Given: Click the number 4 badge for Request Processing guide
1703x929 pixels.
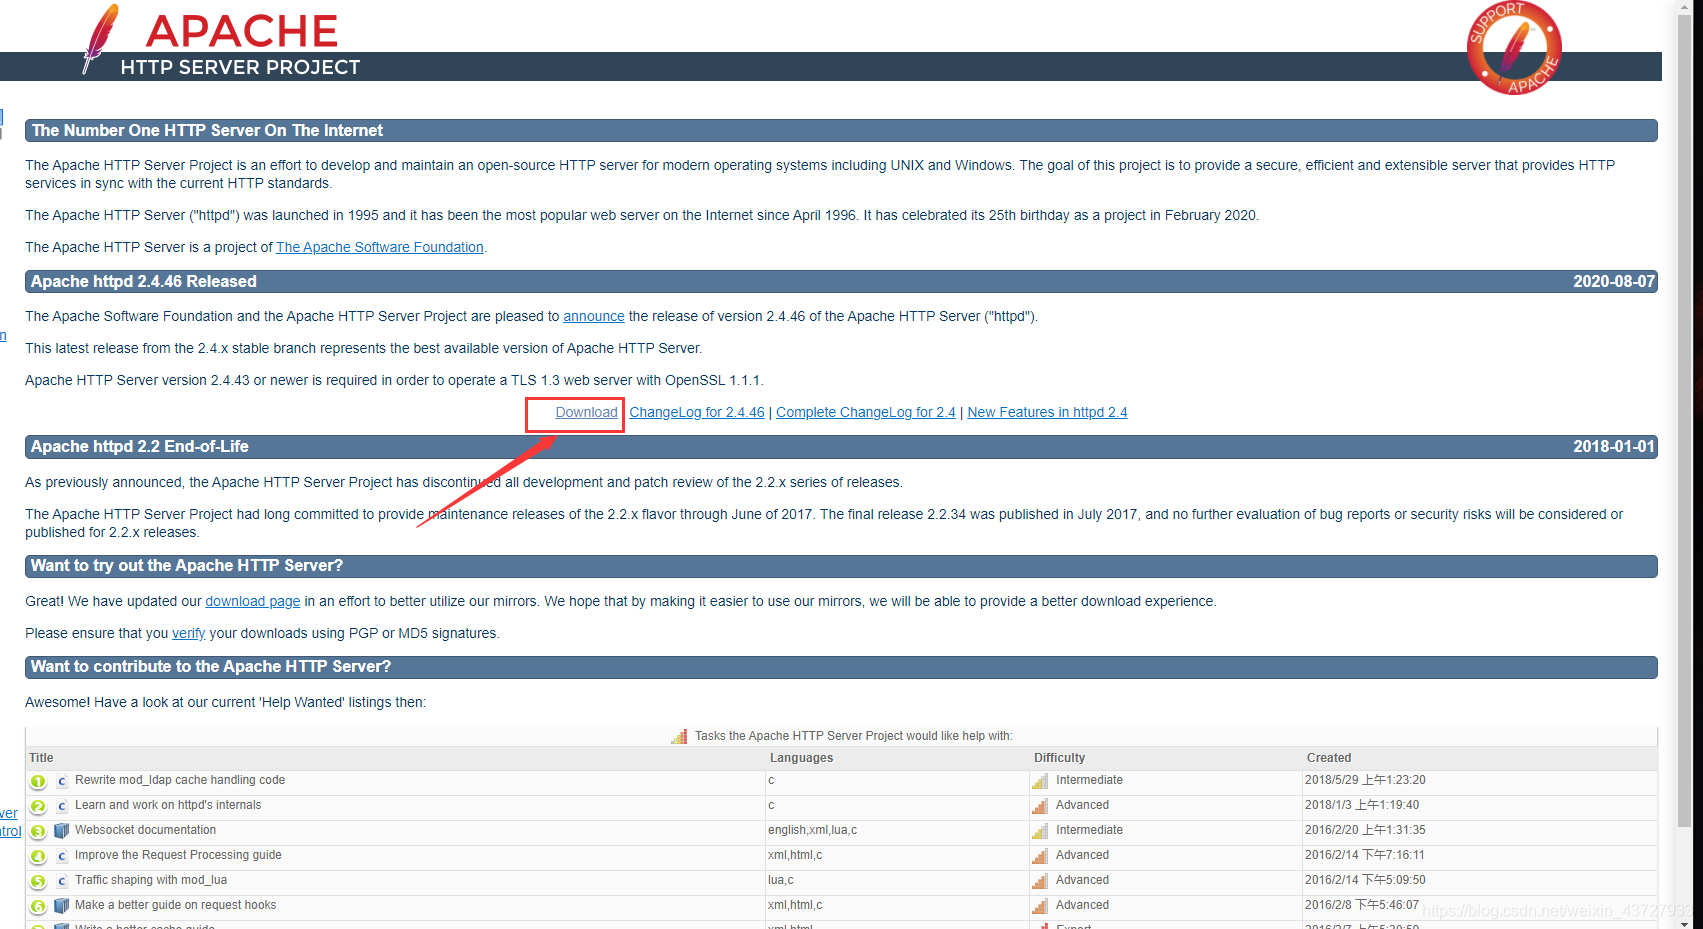Looking at the screenshot, I should tap(38, 857).
